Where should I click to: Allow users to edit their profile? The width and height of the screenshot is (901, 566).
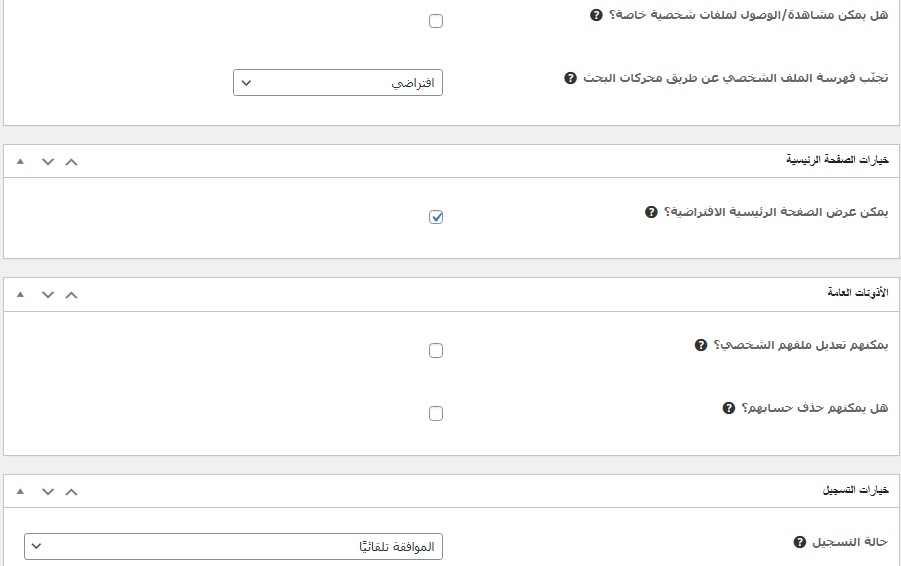tap(436, 351)
